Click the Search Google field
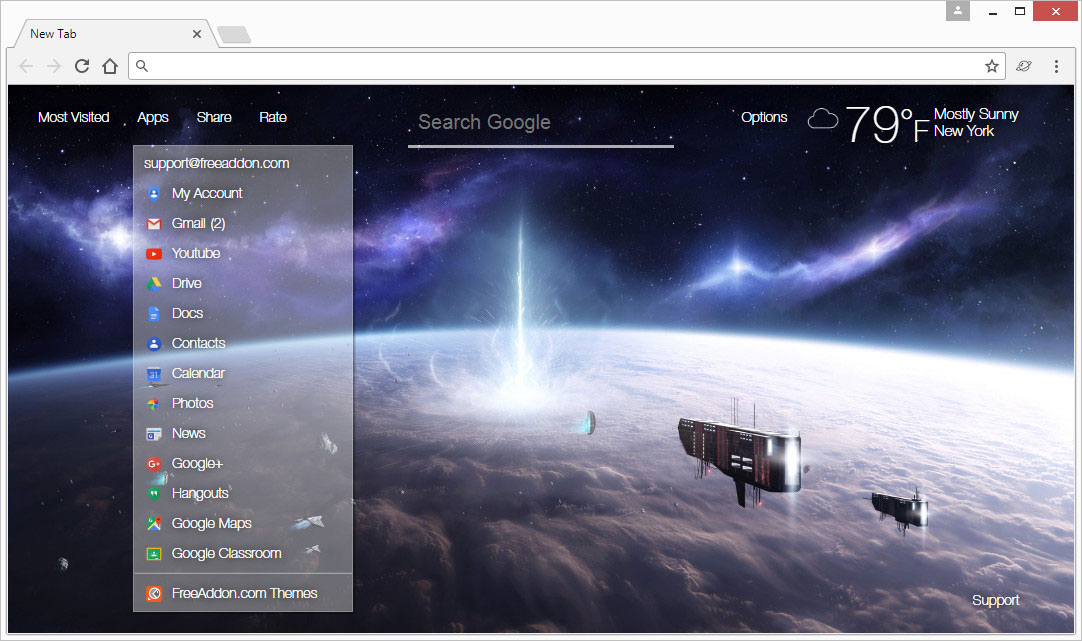Viewport: 1082px width, 641px height. tap(540, 123)
